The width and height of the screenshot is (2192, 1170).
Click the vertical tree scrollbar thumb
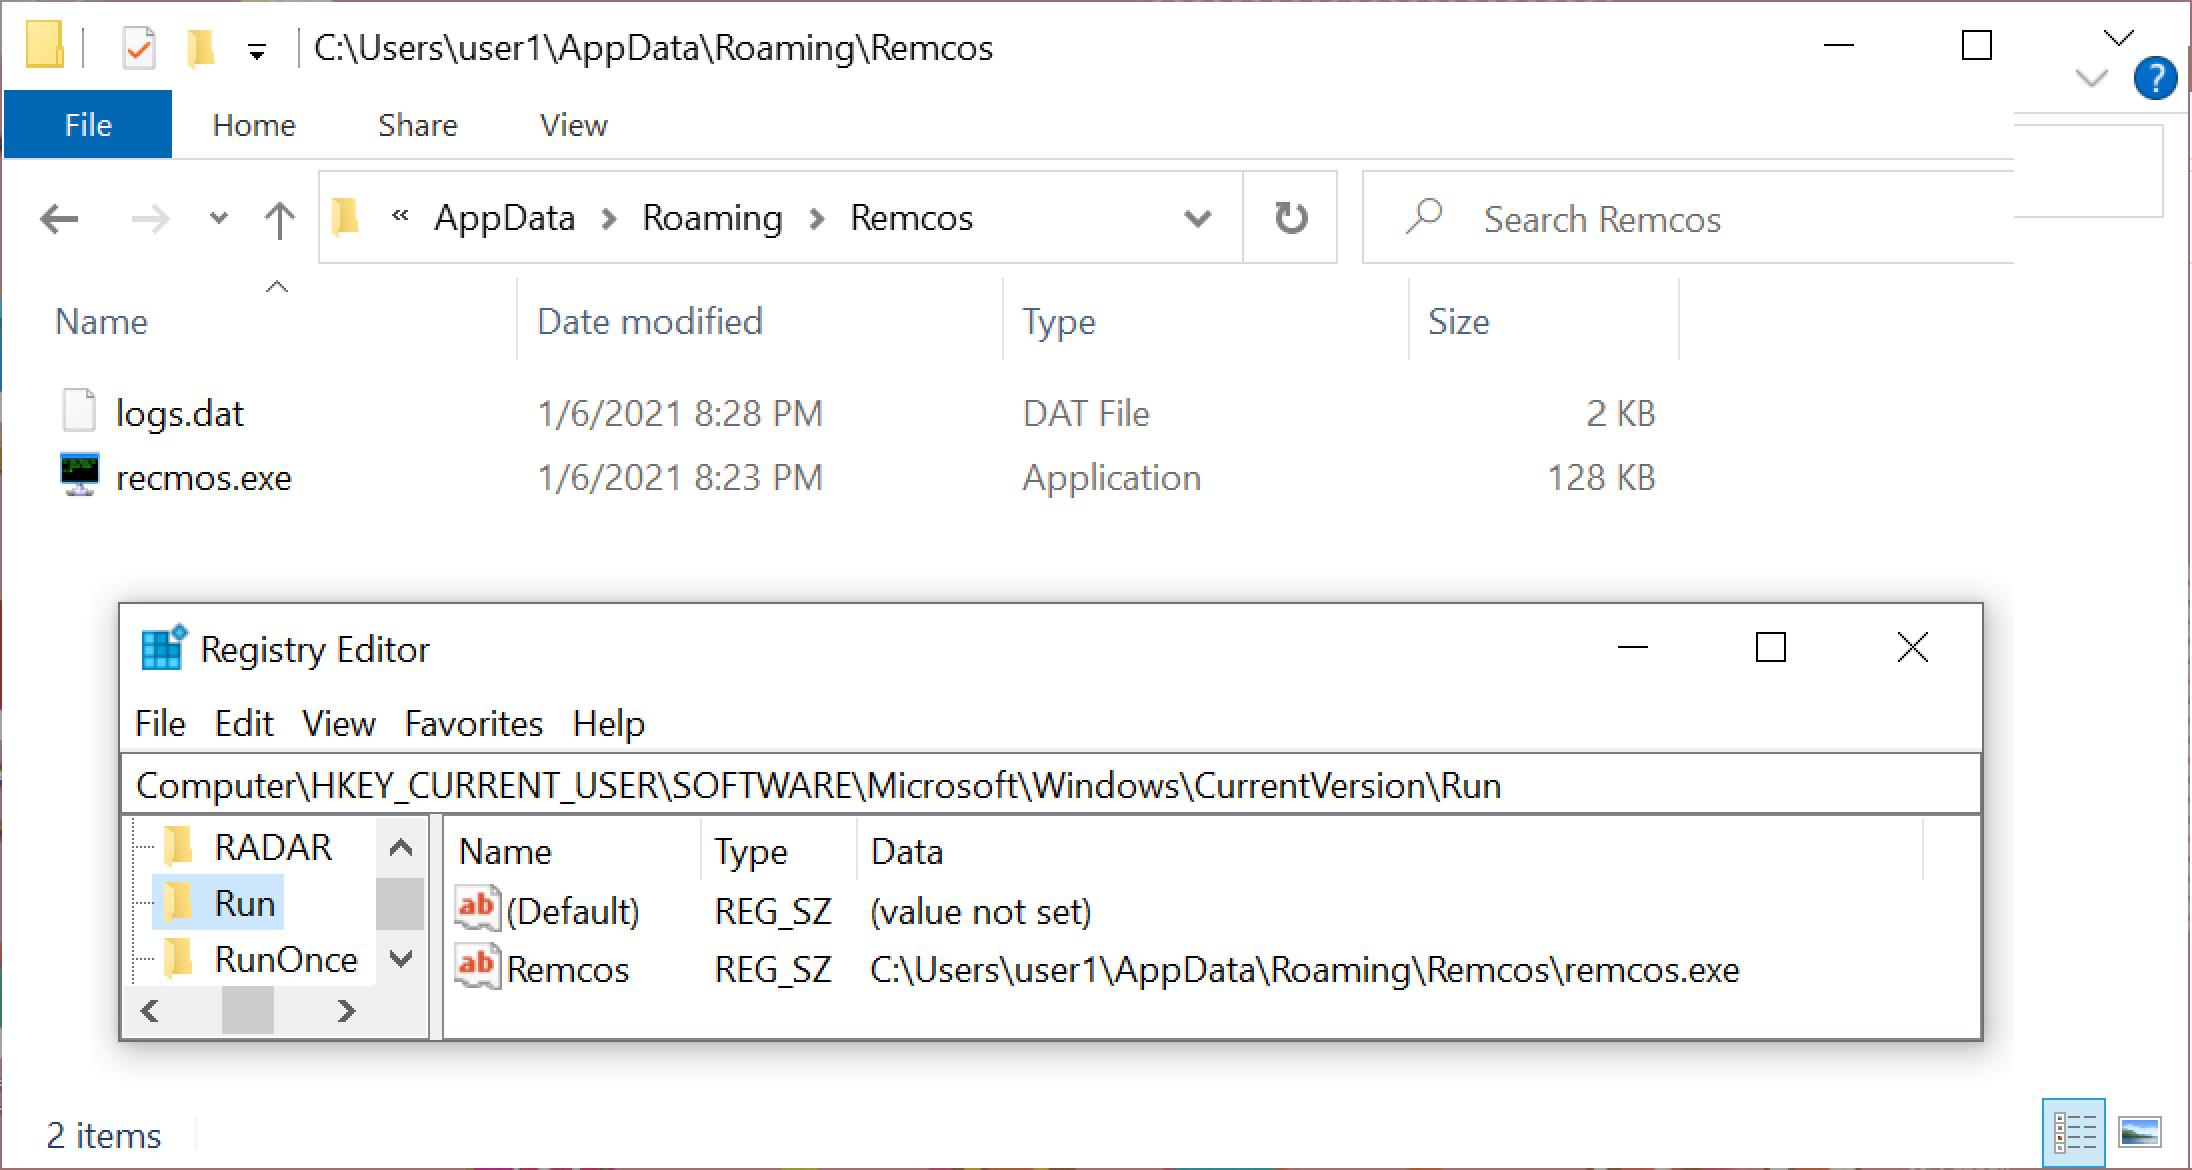[400, 903]
